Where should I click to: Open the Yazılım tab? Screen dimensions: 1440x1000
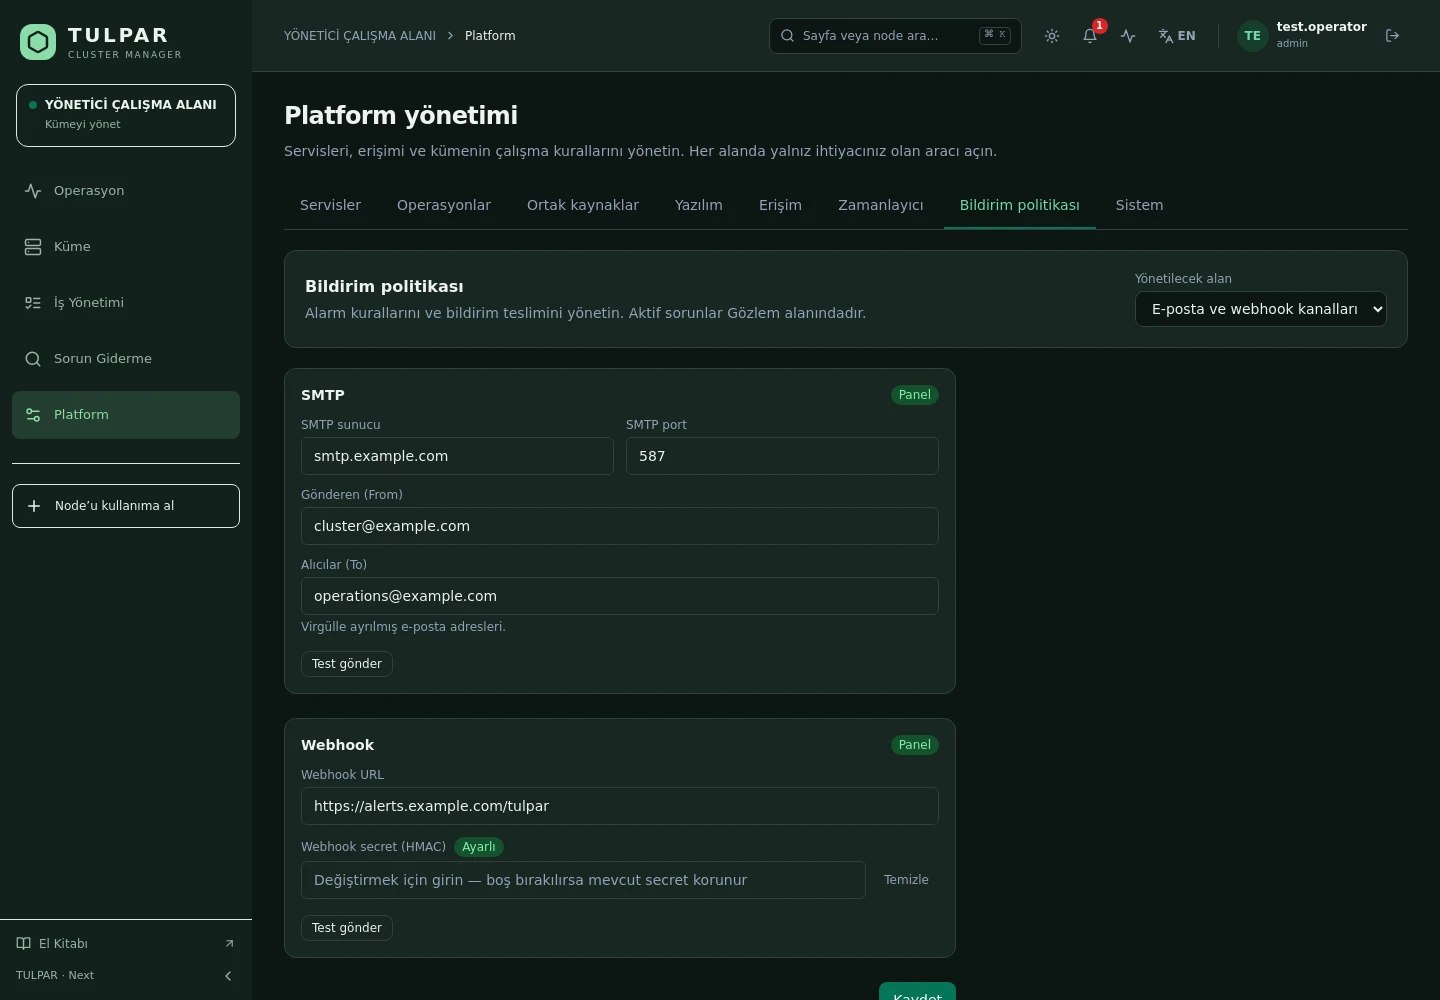point(699,206)
